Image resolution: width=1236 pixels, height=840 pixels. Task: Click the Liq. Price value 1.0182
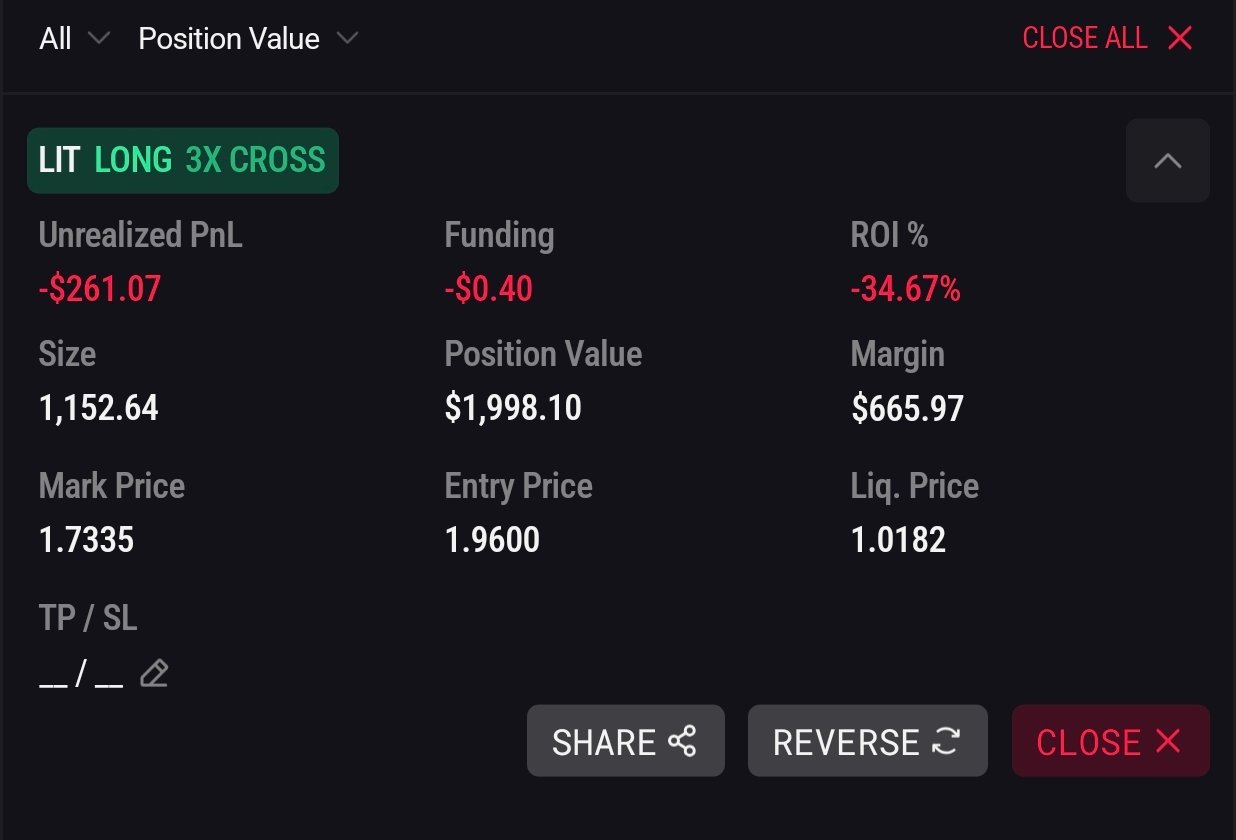click(x=898, y=540)
